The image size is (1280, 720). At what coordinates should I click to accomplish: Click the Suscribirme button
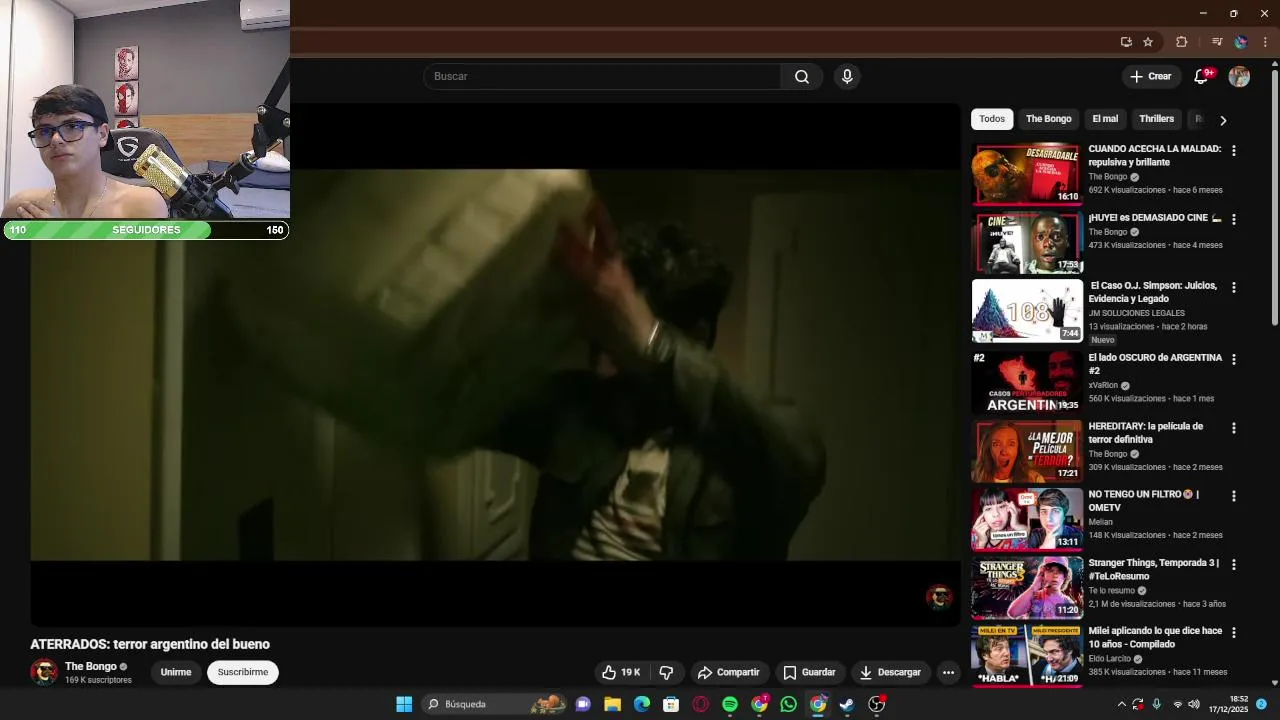(243, 673)
